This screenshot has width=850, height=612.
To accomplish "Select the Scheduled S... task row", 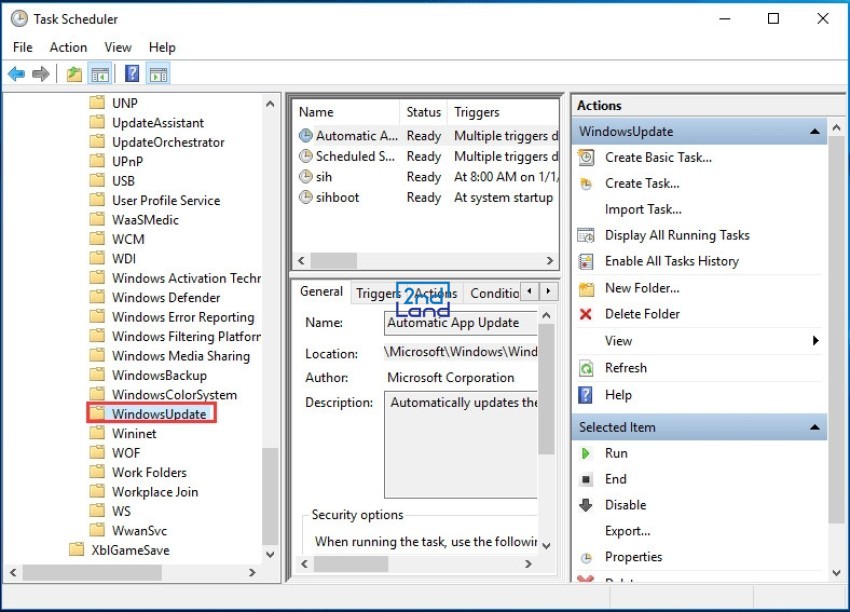I will [427, 156].
